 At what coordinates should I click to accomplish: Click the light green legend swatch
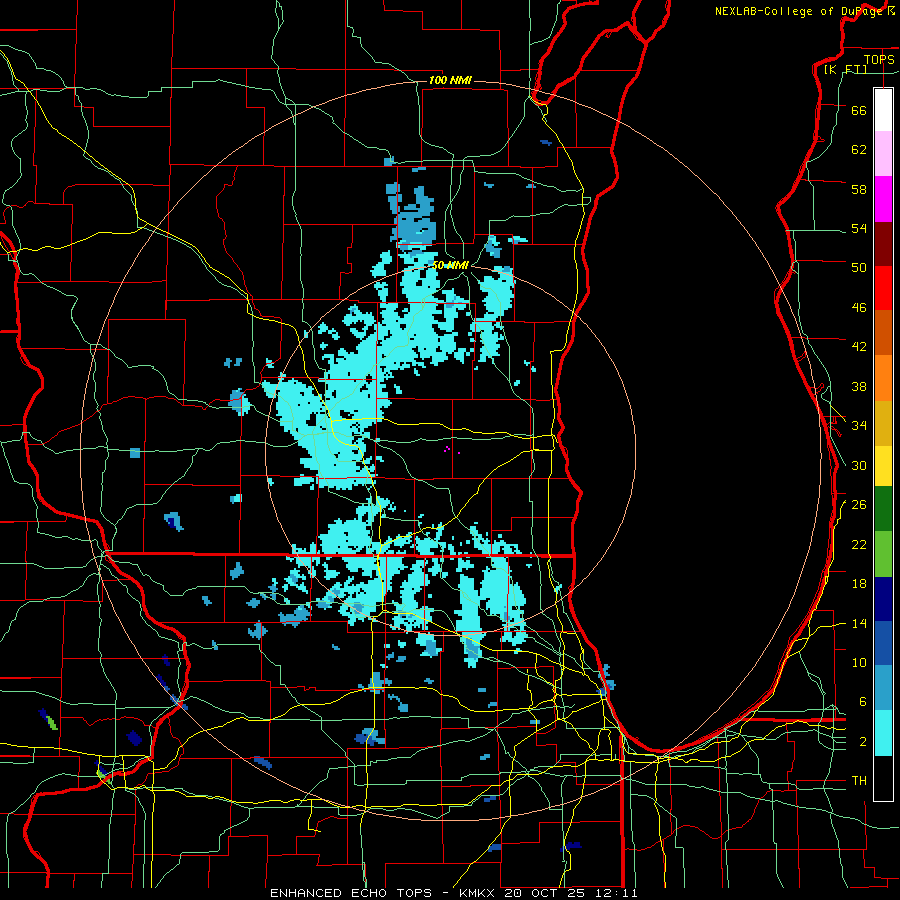883,554
